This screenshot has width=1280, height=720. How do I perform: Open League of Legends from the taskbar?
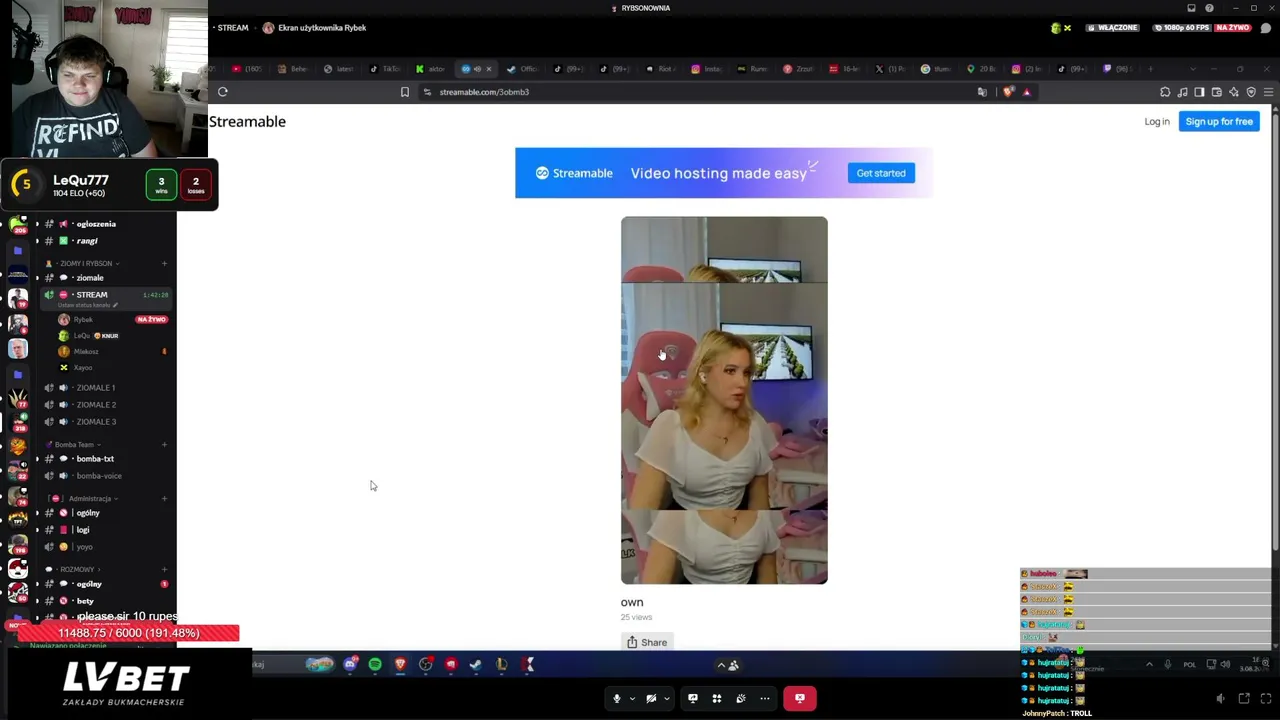pyautogui.click(x=501, y=665)
